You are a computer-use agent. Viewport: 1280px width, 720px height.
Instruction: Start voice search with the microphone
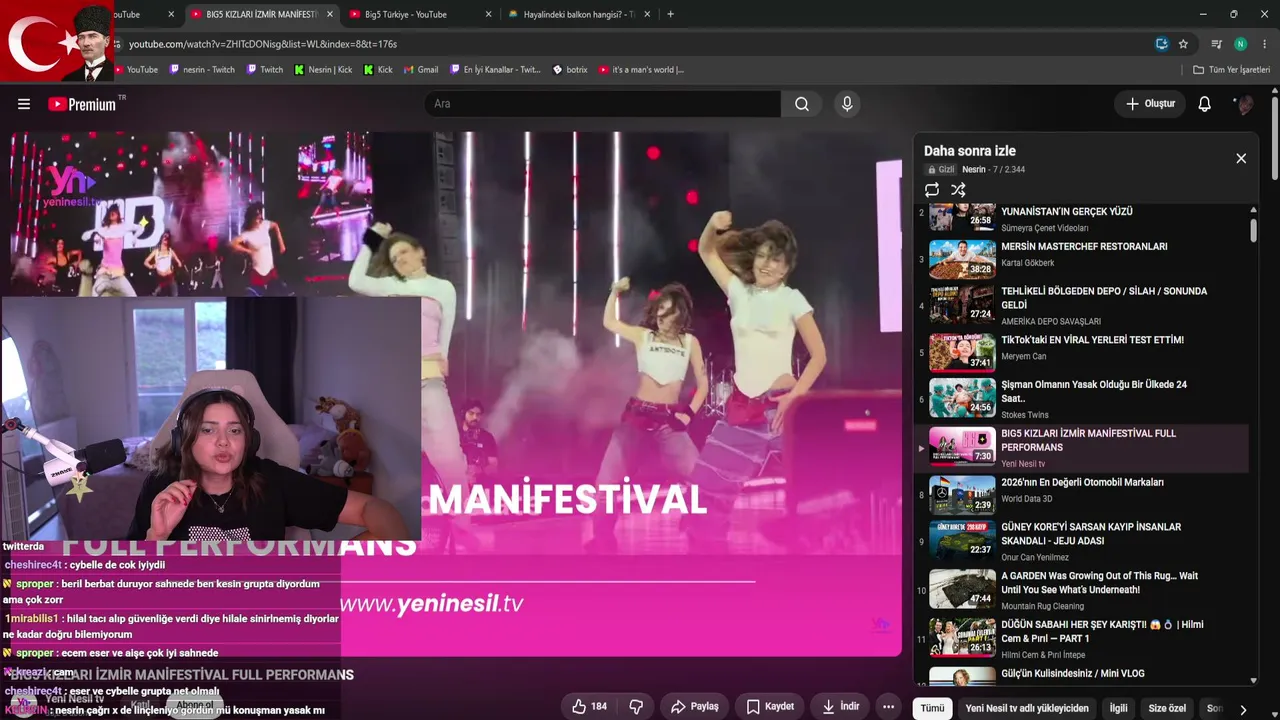point(847,104)
